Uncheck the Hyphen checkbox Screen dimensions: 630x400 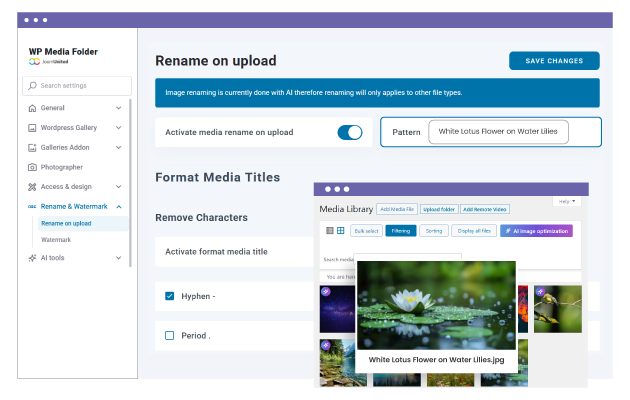click(x=170, y=296)
